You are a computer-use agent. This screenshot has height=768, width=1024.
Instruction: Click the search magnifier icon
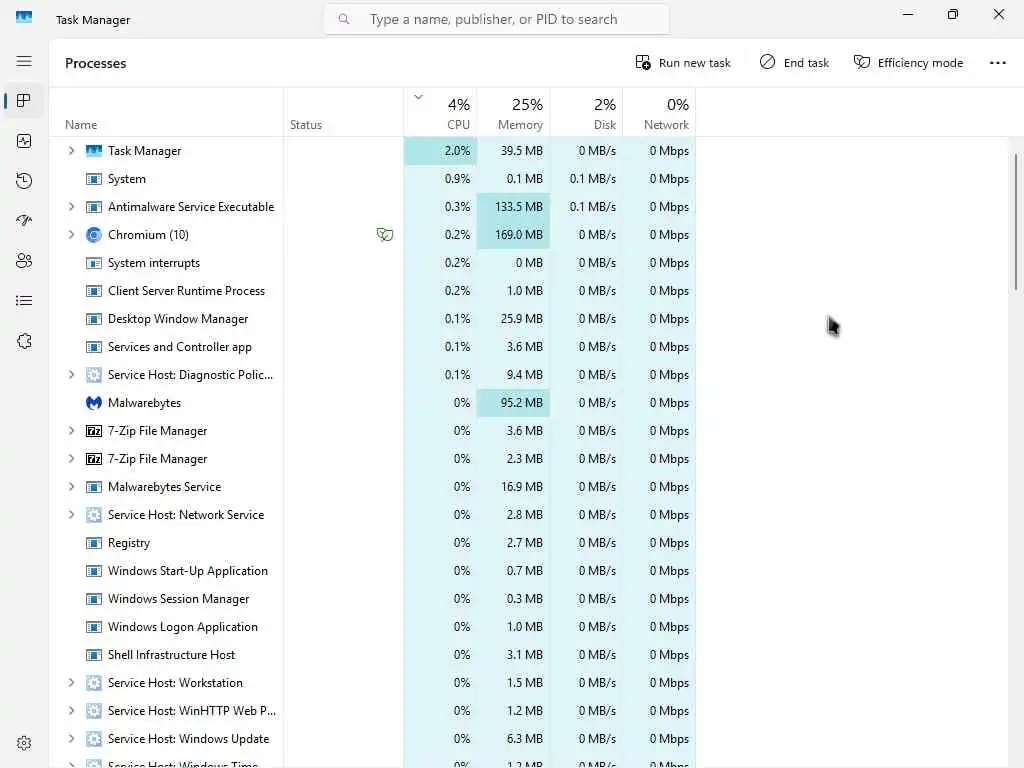pos(344,19)
